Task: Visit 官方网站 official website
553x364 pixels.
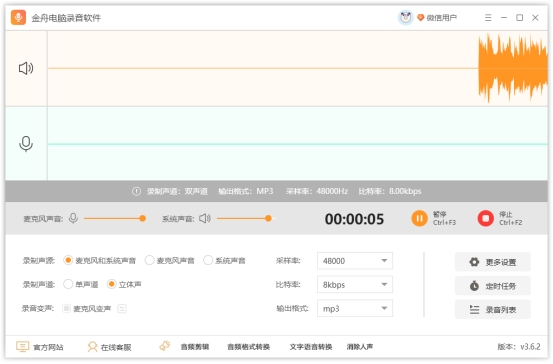Action: 40,347
